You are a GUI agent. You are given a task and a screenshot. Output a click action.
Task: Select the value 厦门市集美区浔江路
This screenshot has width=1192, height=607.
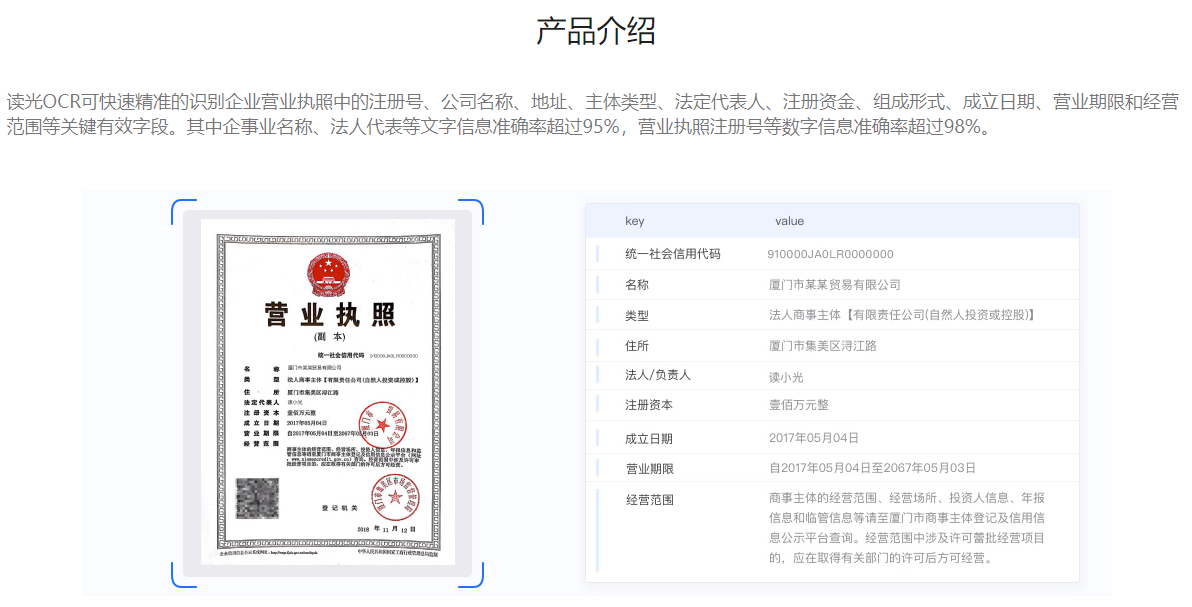[x=823, y=346]
